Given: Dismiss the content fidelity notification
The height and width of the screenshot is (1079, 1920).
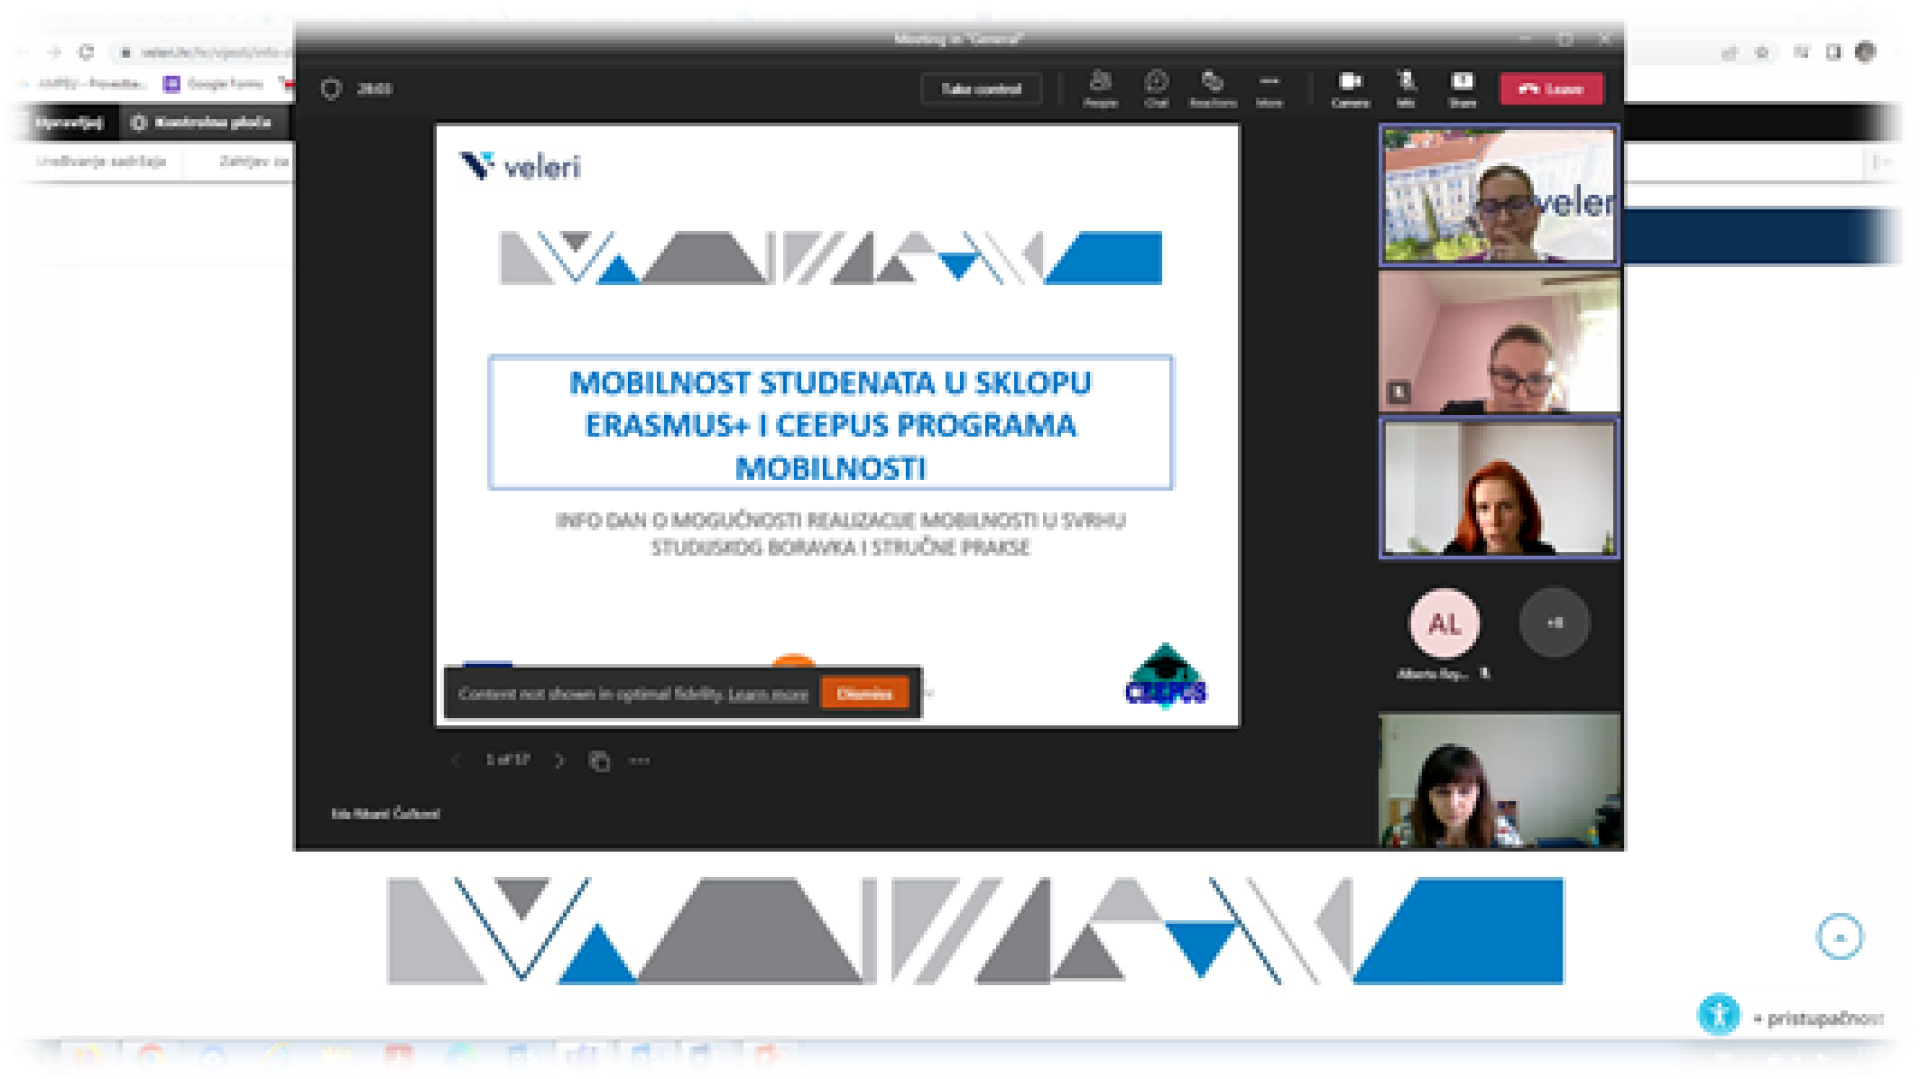Looking at the screenshot, I should pos(864,694).
